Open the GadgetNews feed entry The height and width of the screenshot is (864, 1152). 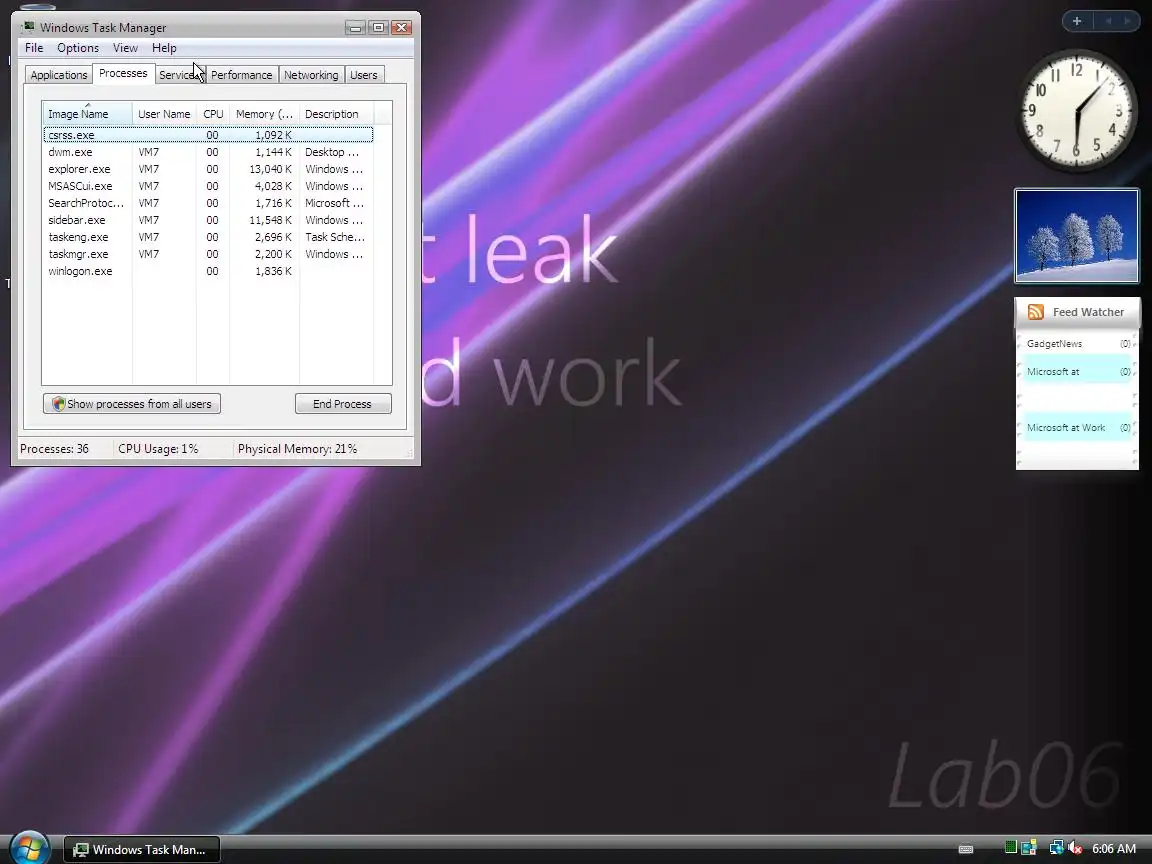[1077, 344]
